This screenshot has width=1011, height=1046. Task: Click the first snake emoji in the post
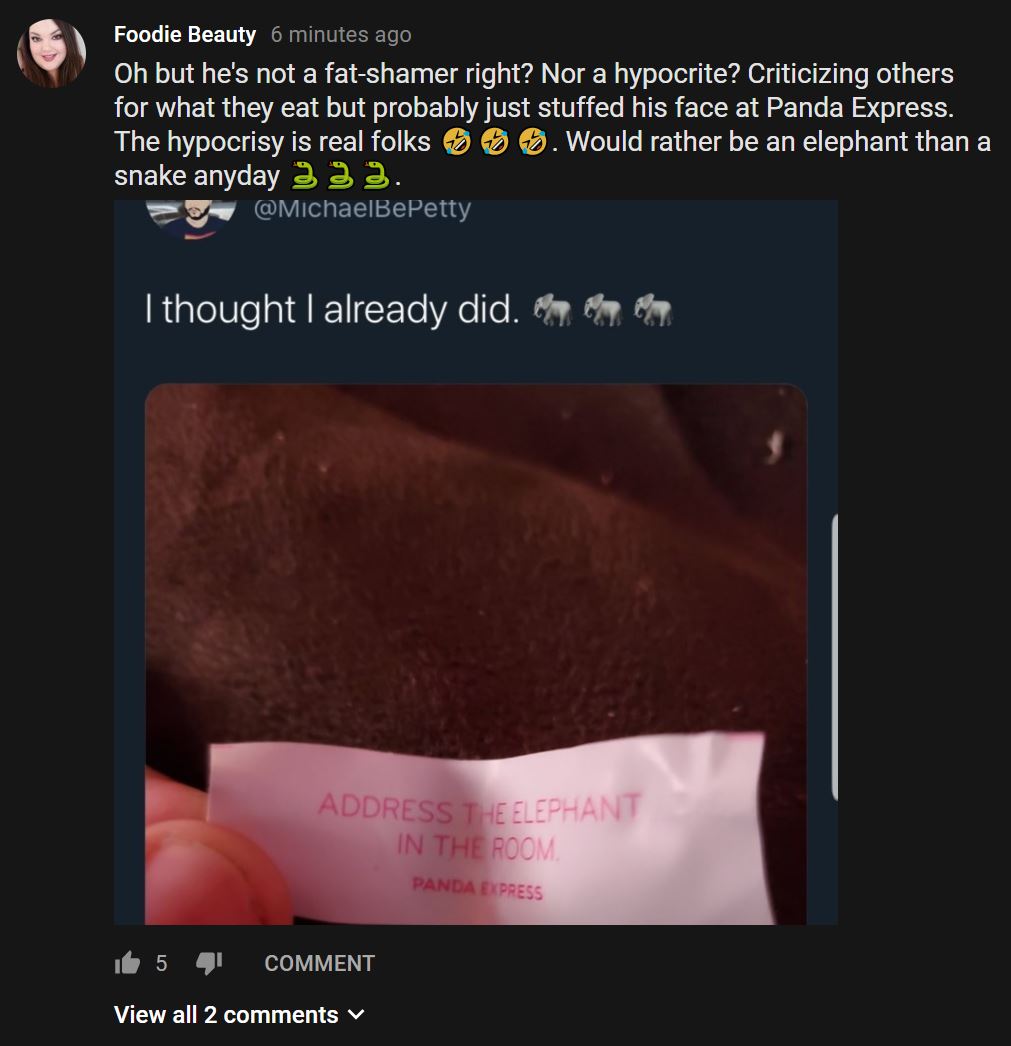[x=304, y=175]
